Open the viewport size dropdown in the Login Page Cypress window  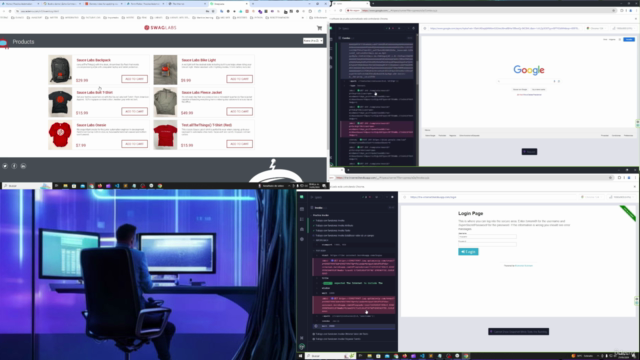(621, 197)
